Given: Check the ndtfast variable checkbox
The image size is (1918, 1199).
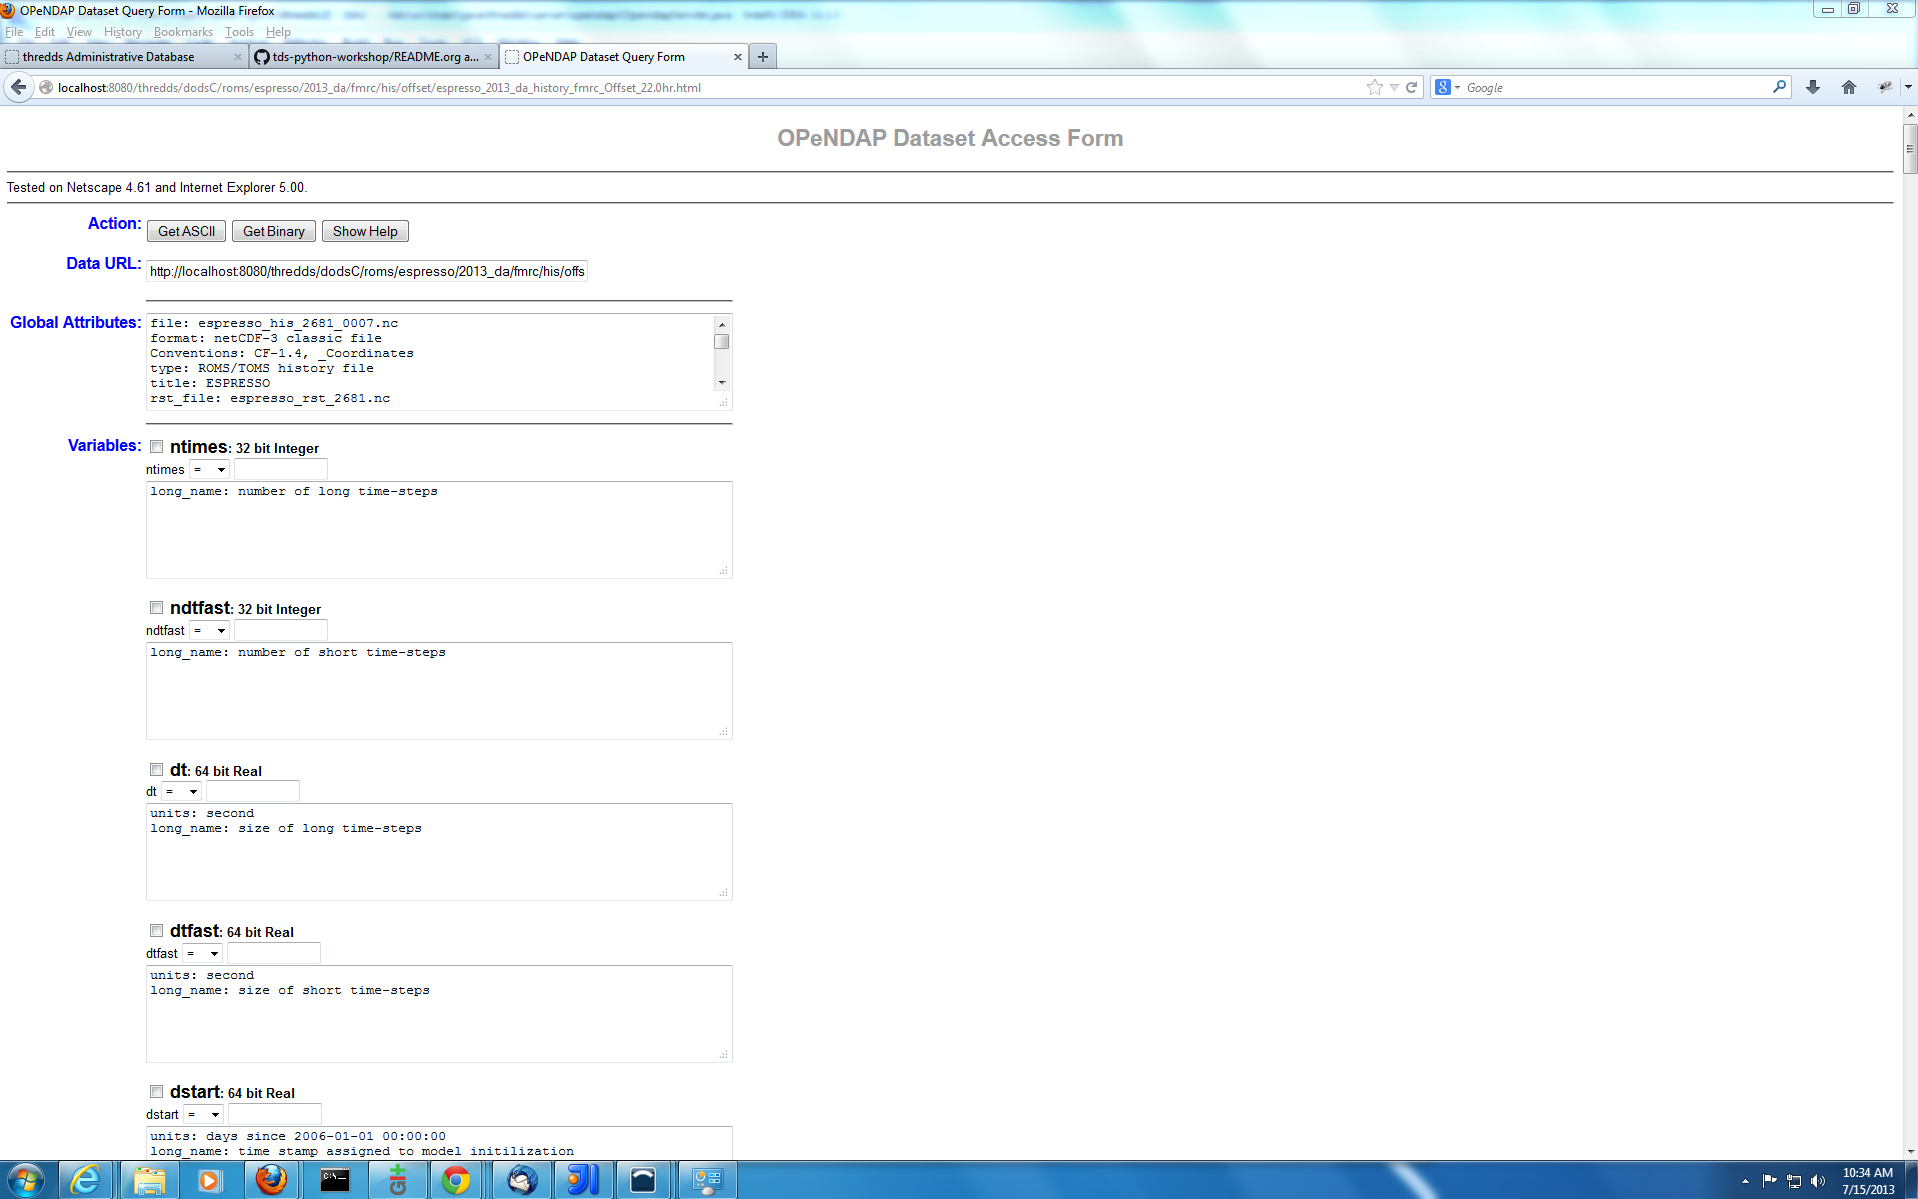Looking at the screenshot, I should click(x=156, y=608).
